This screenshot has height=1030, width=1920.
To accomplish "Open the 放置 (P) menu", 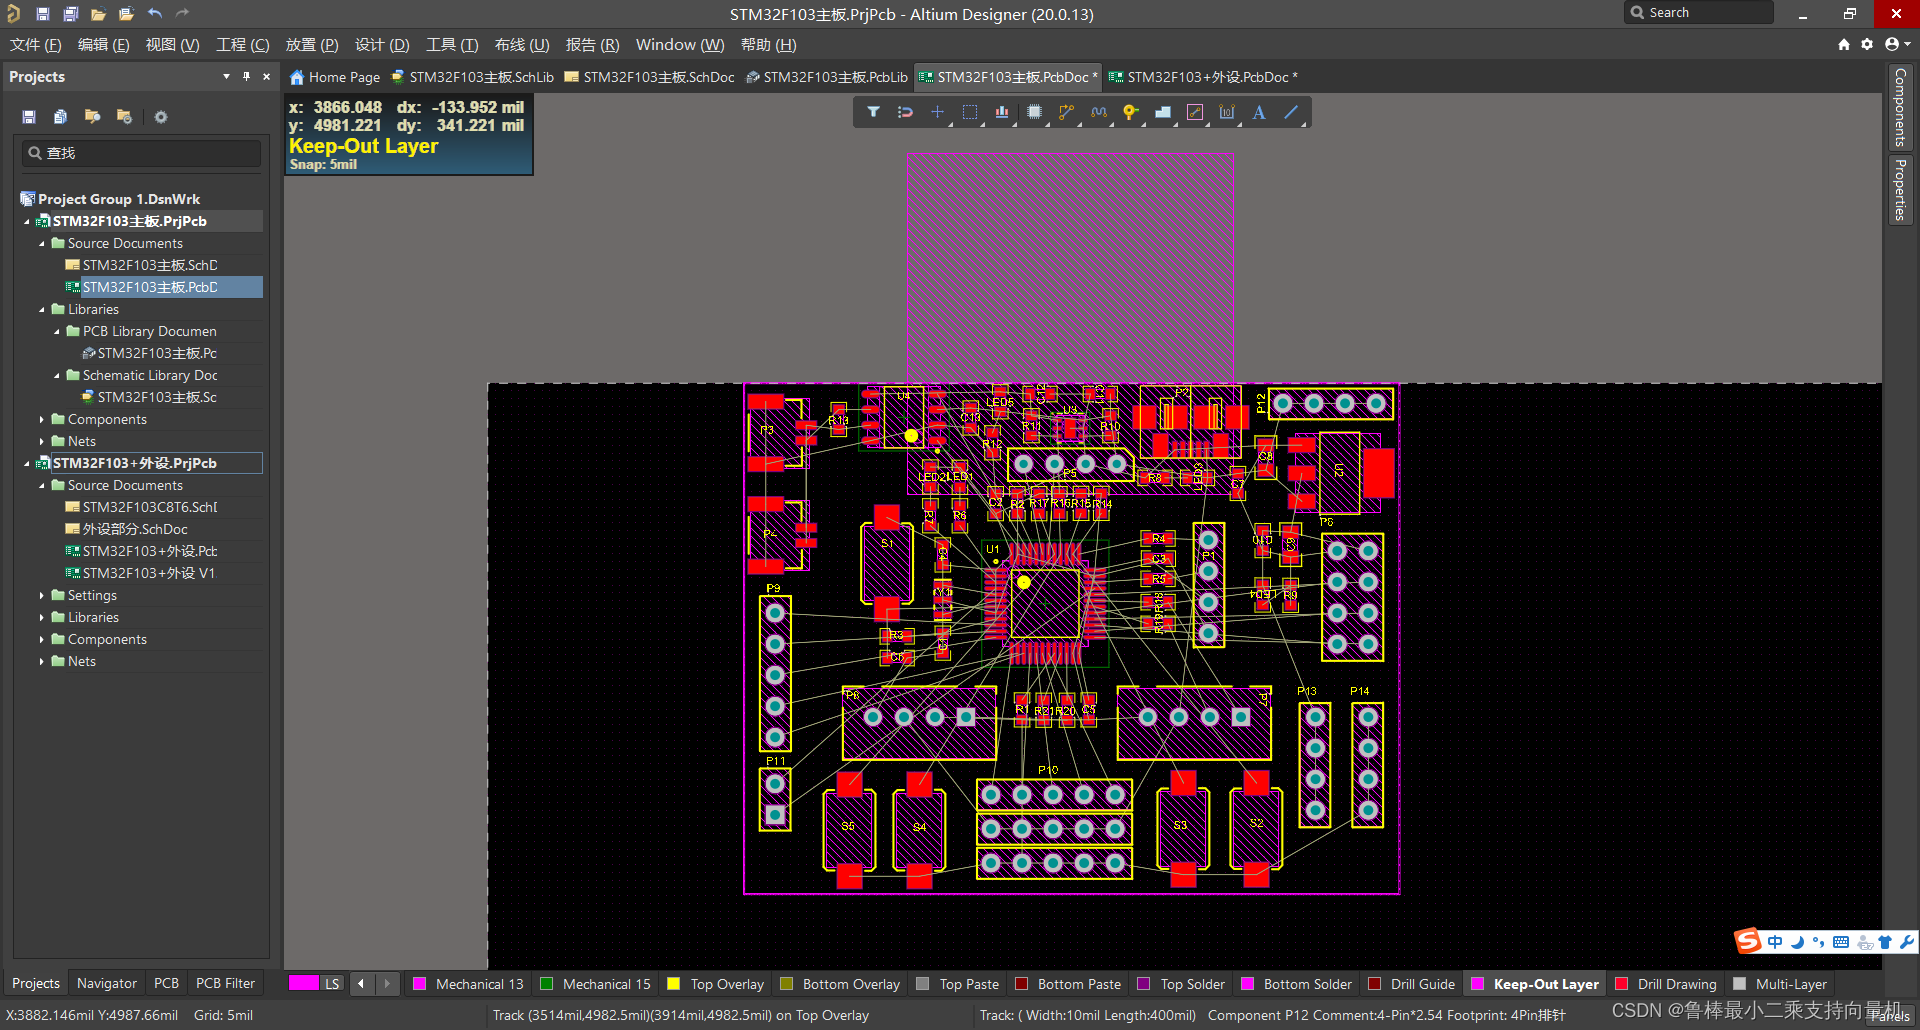I will click(312, 45).
